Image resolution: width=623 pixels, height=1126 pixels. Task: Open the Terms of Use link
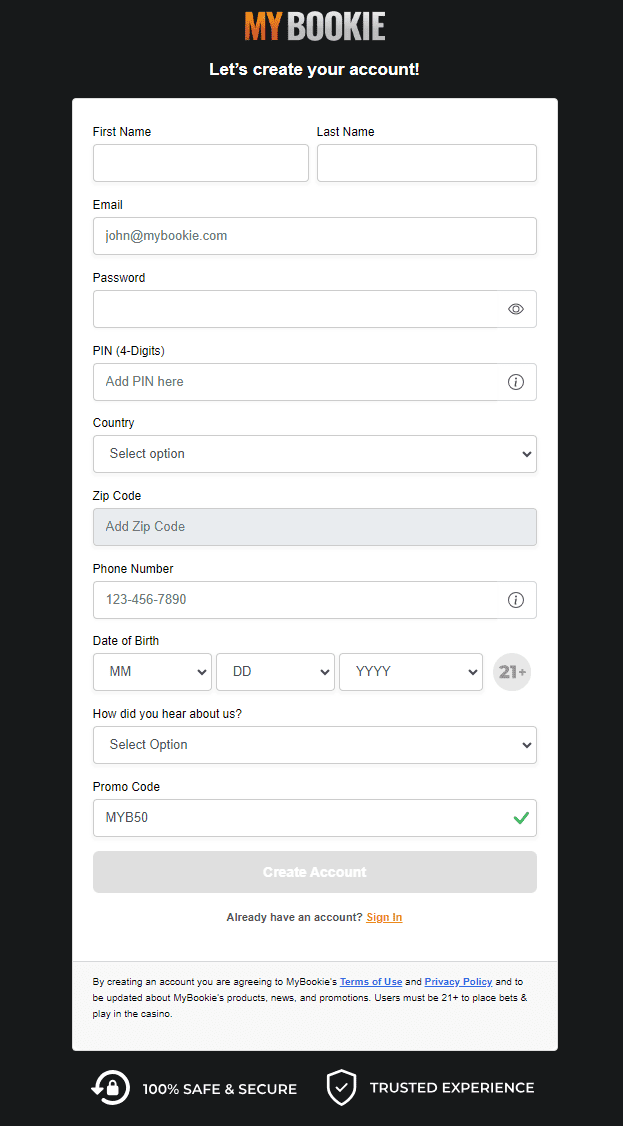click(x=370, y=981)
